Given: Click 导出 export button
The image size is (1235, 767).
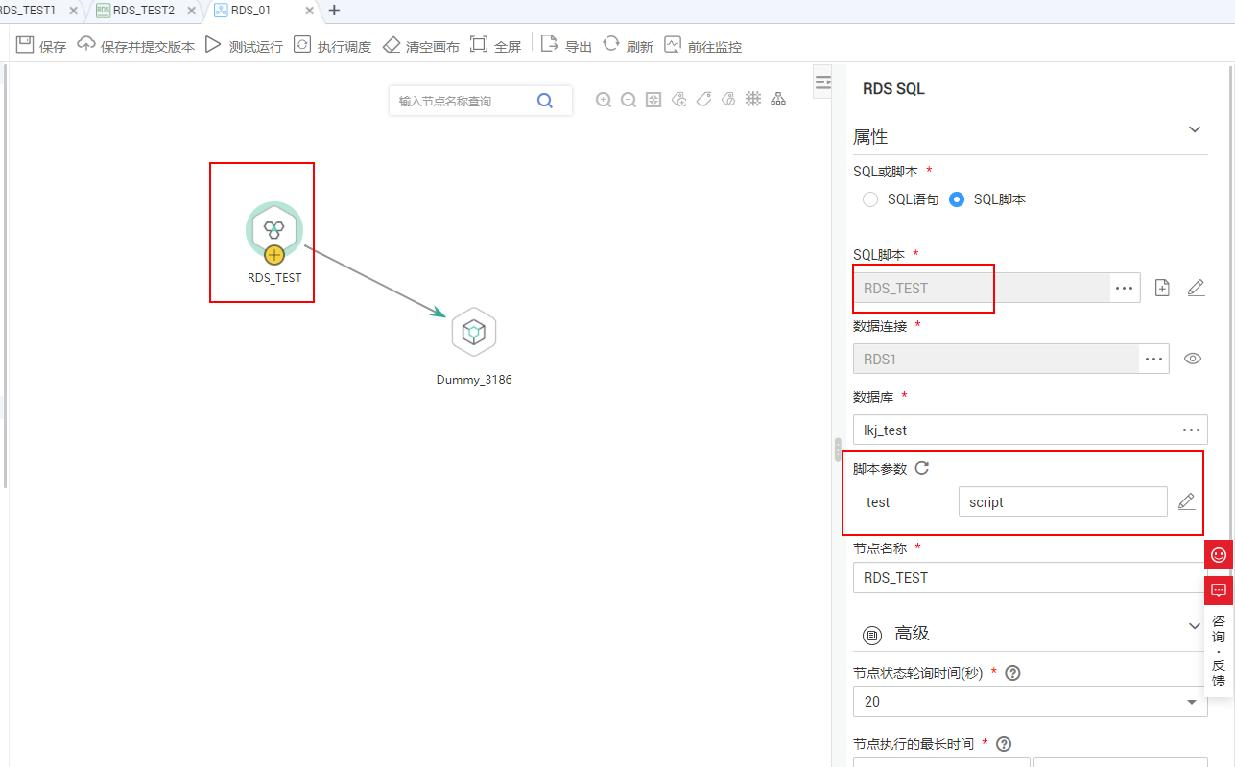Looking at the screenshot, I should (x=566, y=46).
